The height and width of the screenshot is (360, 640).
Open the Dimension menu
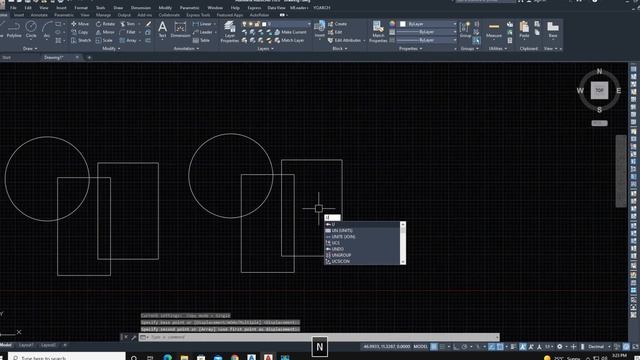tap(141, 7)
